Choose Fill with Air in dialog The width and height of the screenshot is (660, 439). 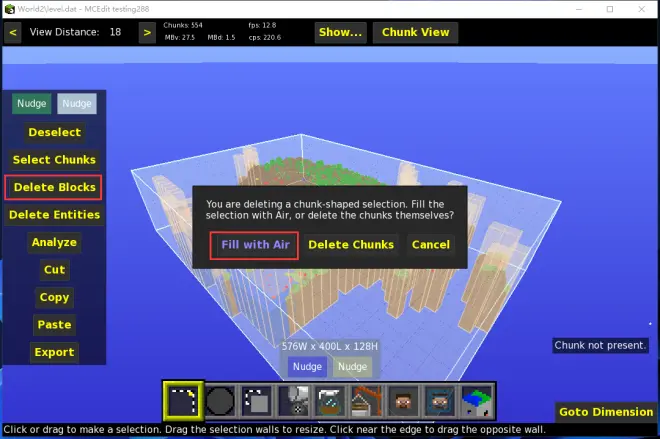[255, 245]
